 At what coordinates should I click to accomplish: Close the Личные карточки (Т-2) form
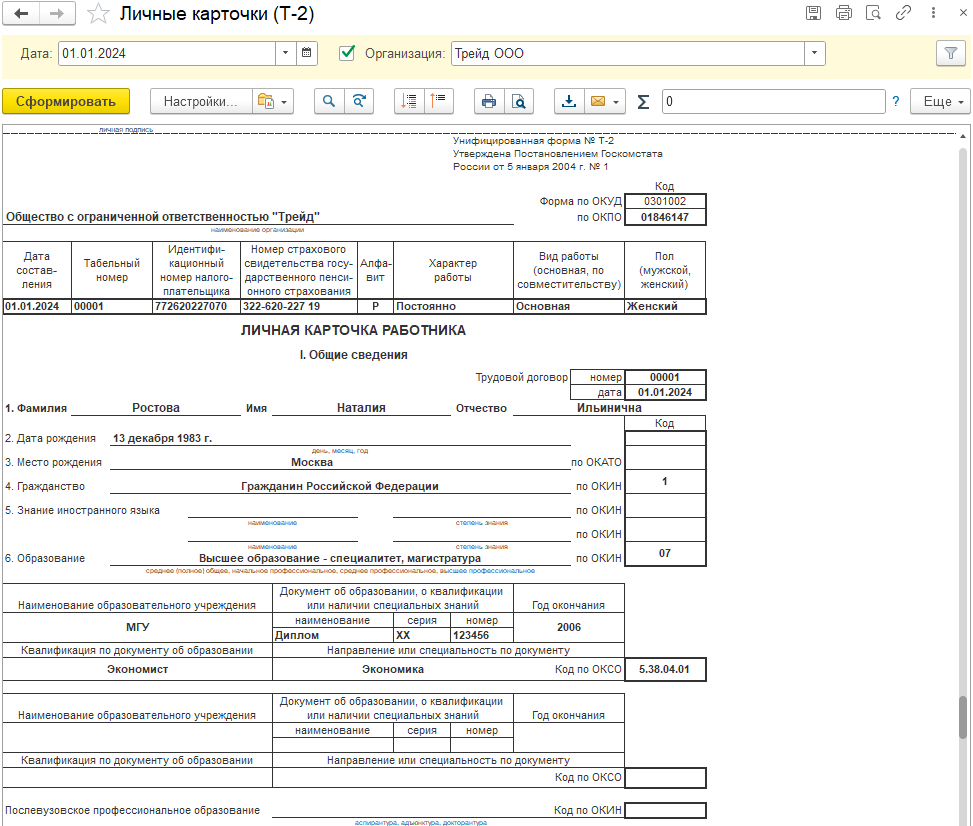(x=963, y=13)
